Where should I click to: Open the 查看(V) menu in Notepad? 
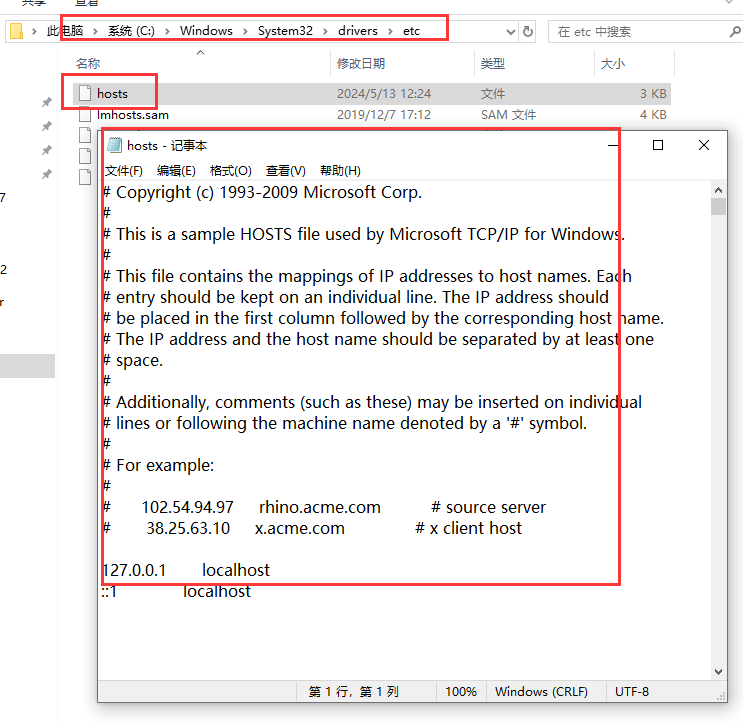pyautogui.click(x=286, y=171)
